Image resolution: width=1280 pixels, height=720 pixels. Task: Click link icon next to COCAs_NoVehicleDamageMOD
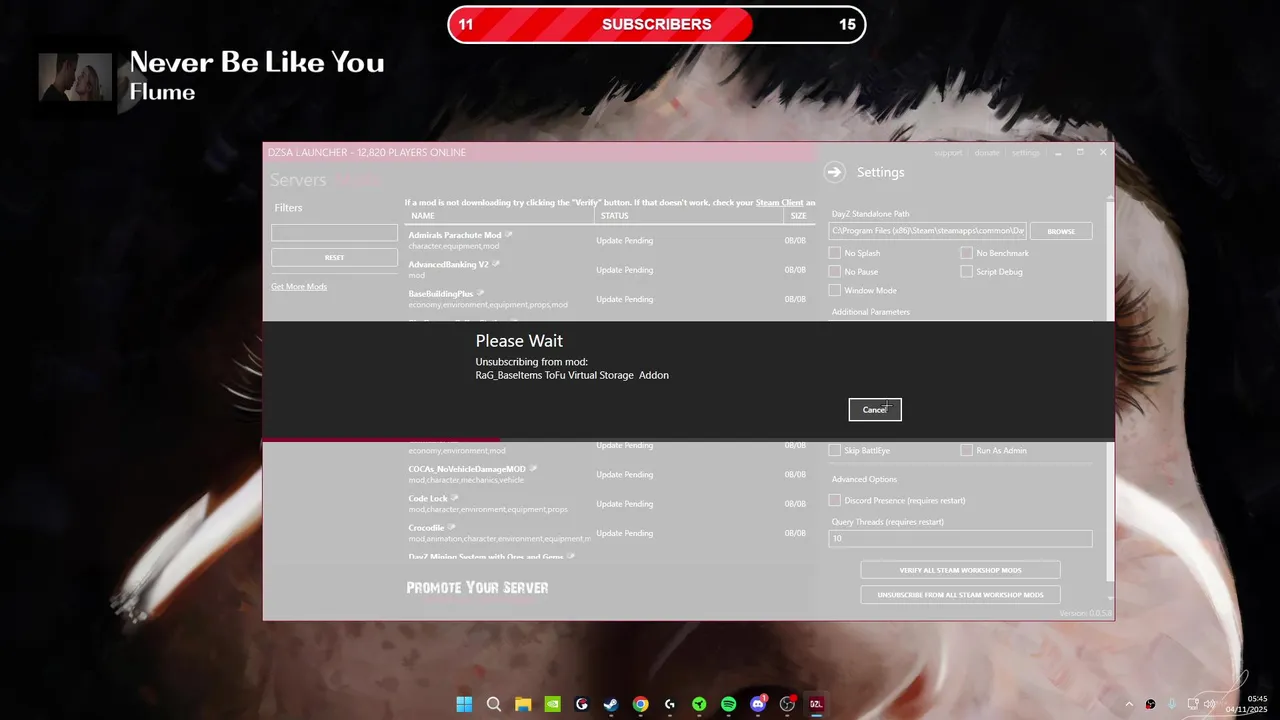click(x=533, y=468)
